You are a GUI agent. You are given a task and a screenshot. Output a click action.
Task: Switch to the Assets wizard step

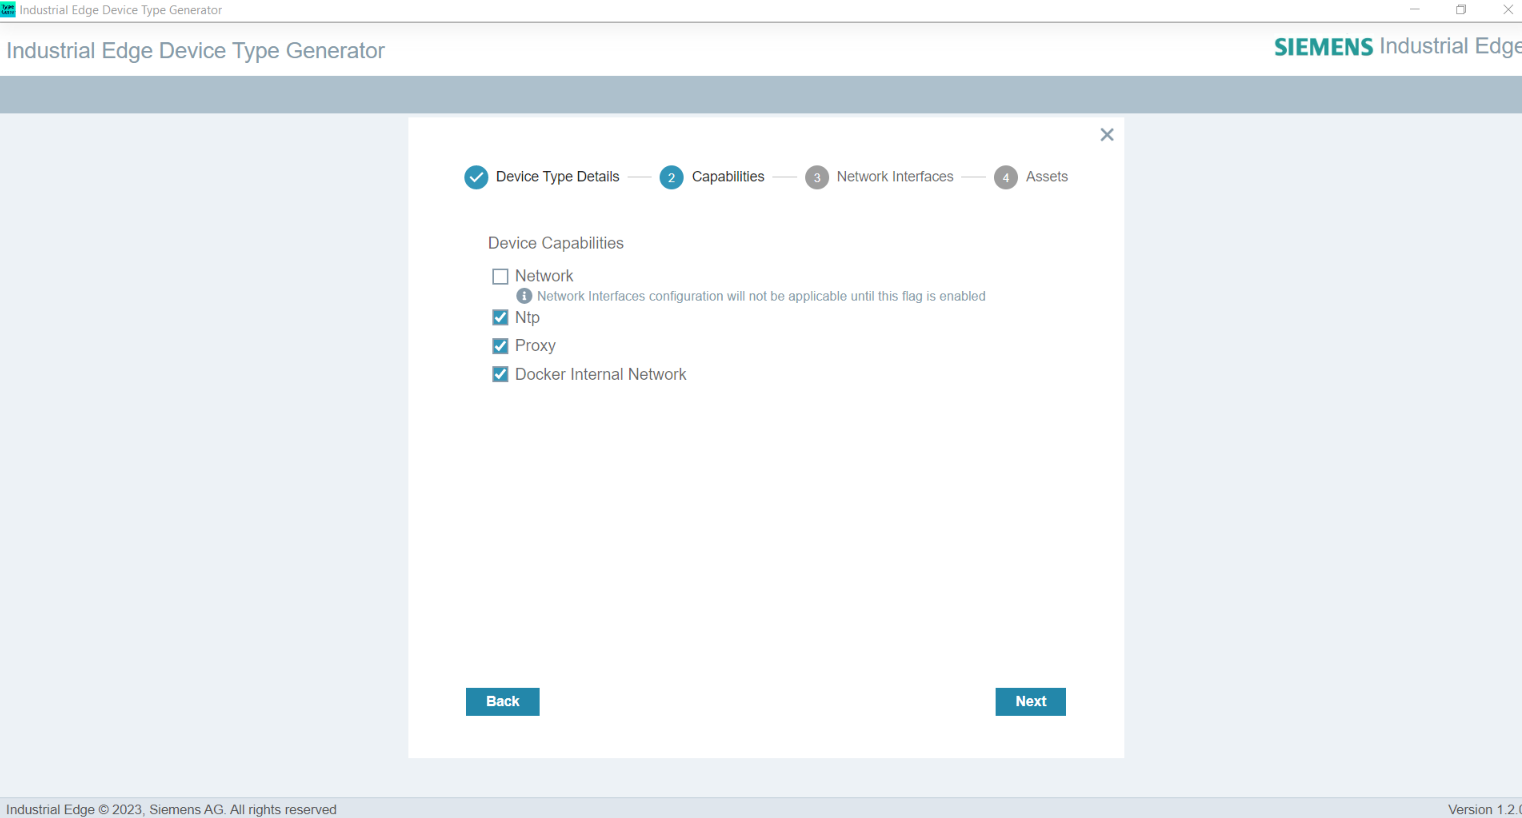click(x=1047, y=177)
